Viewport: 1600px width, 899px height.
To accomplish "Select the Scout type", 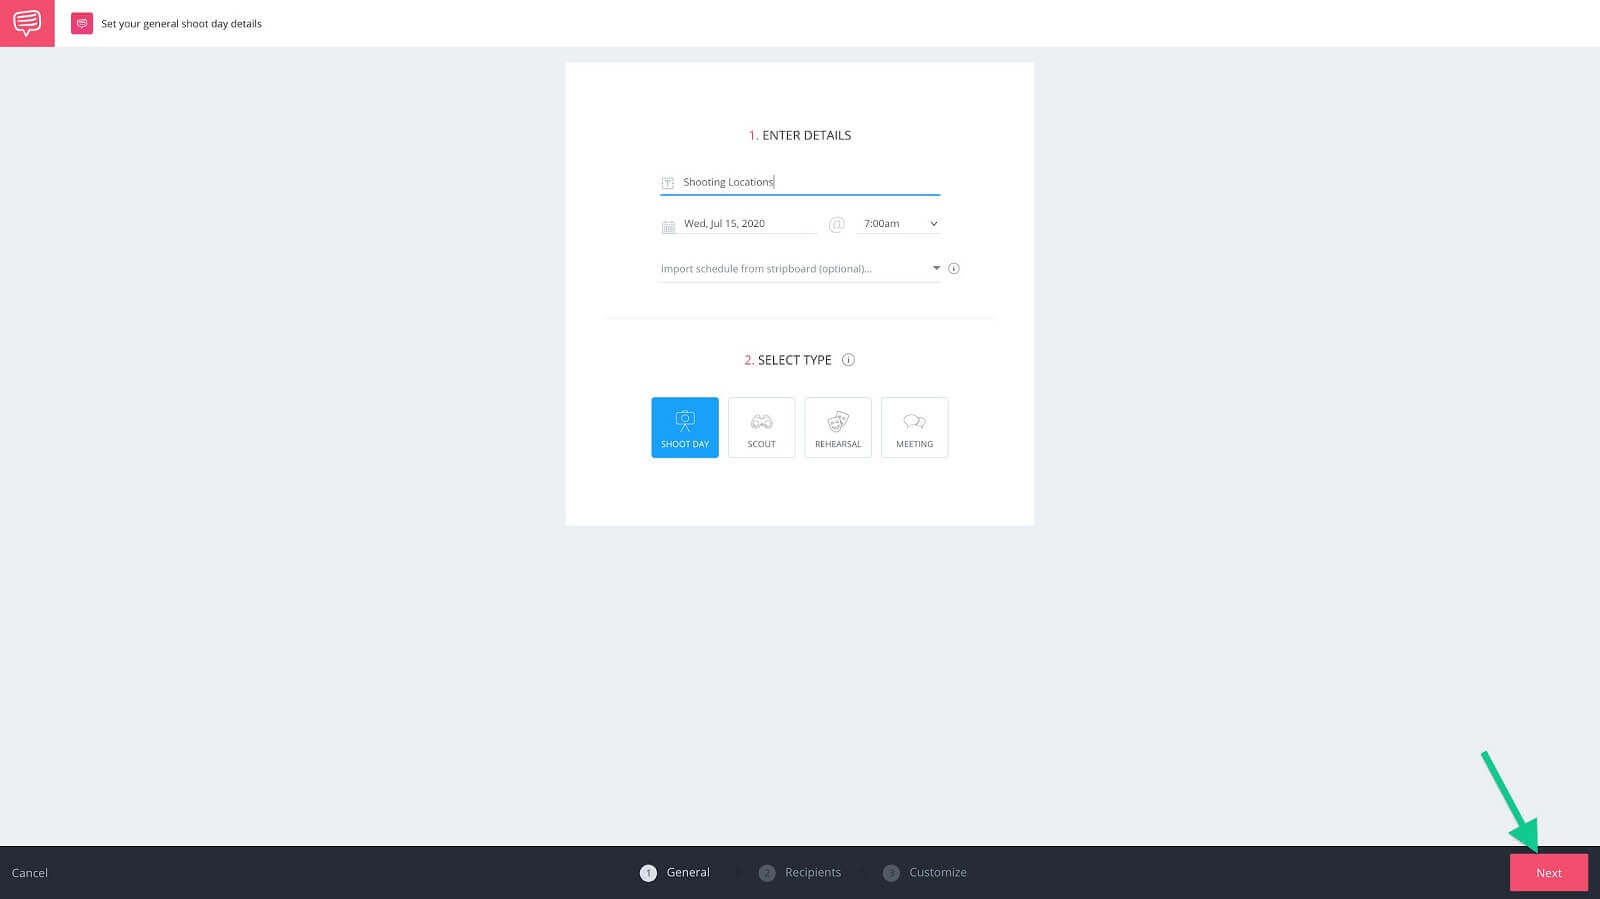I will click(762, 427).
